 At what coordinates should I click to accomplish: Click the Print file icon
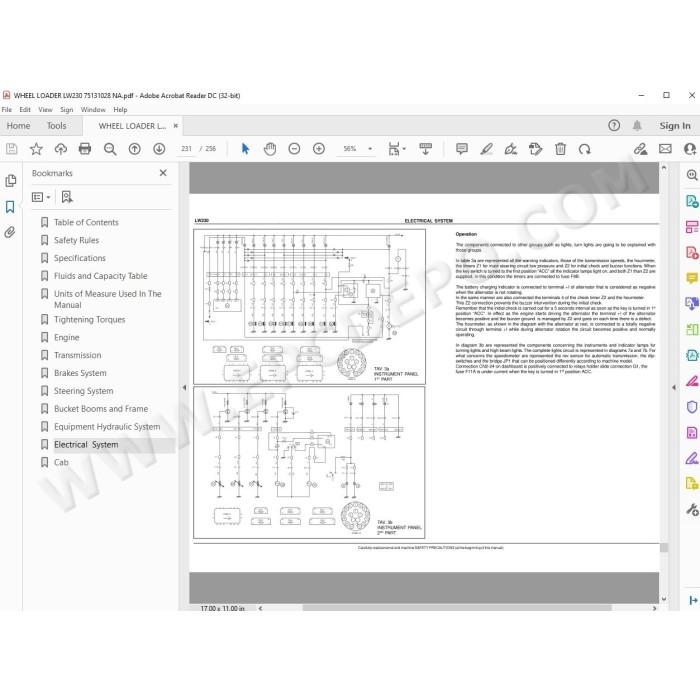[x=85, y=149]
